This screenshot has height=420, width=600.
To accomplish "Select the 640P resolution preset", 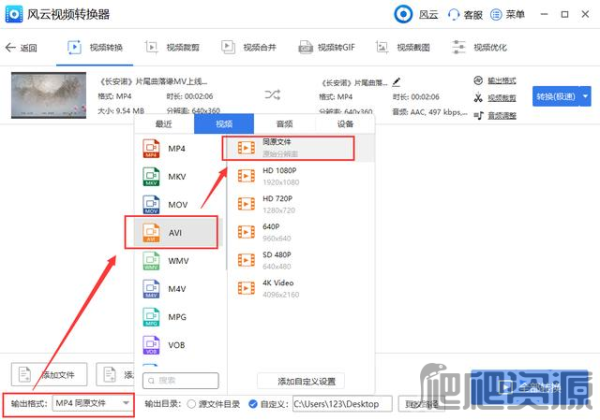I will click(x=301, y=232).
